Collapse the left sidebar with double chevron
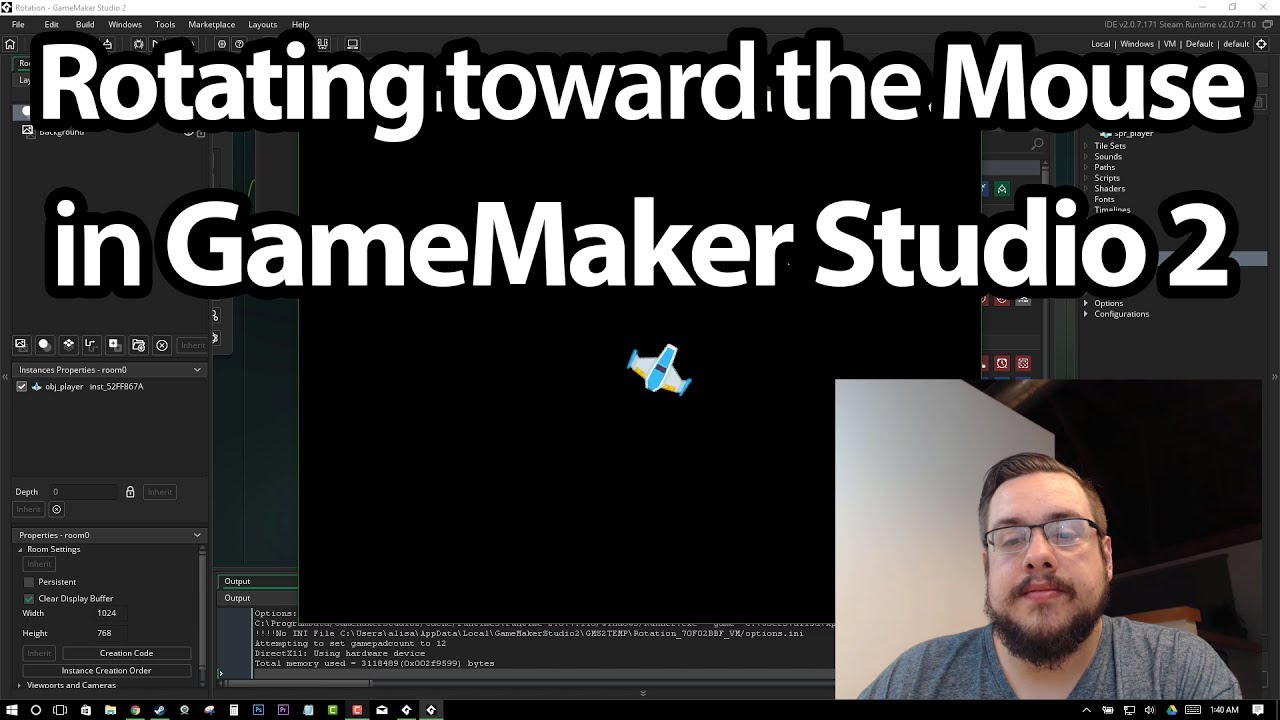This screenshot has height=720, width=1280. pos(5,376)
